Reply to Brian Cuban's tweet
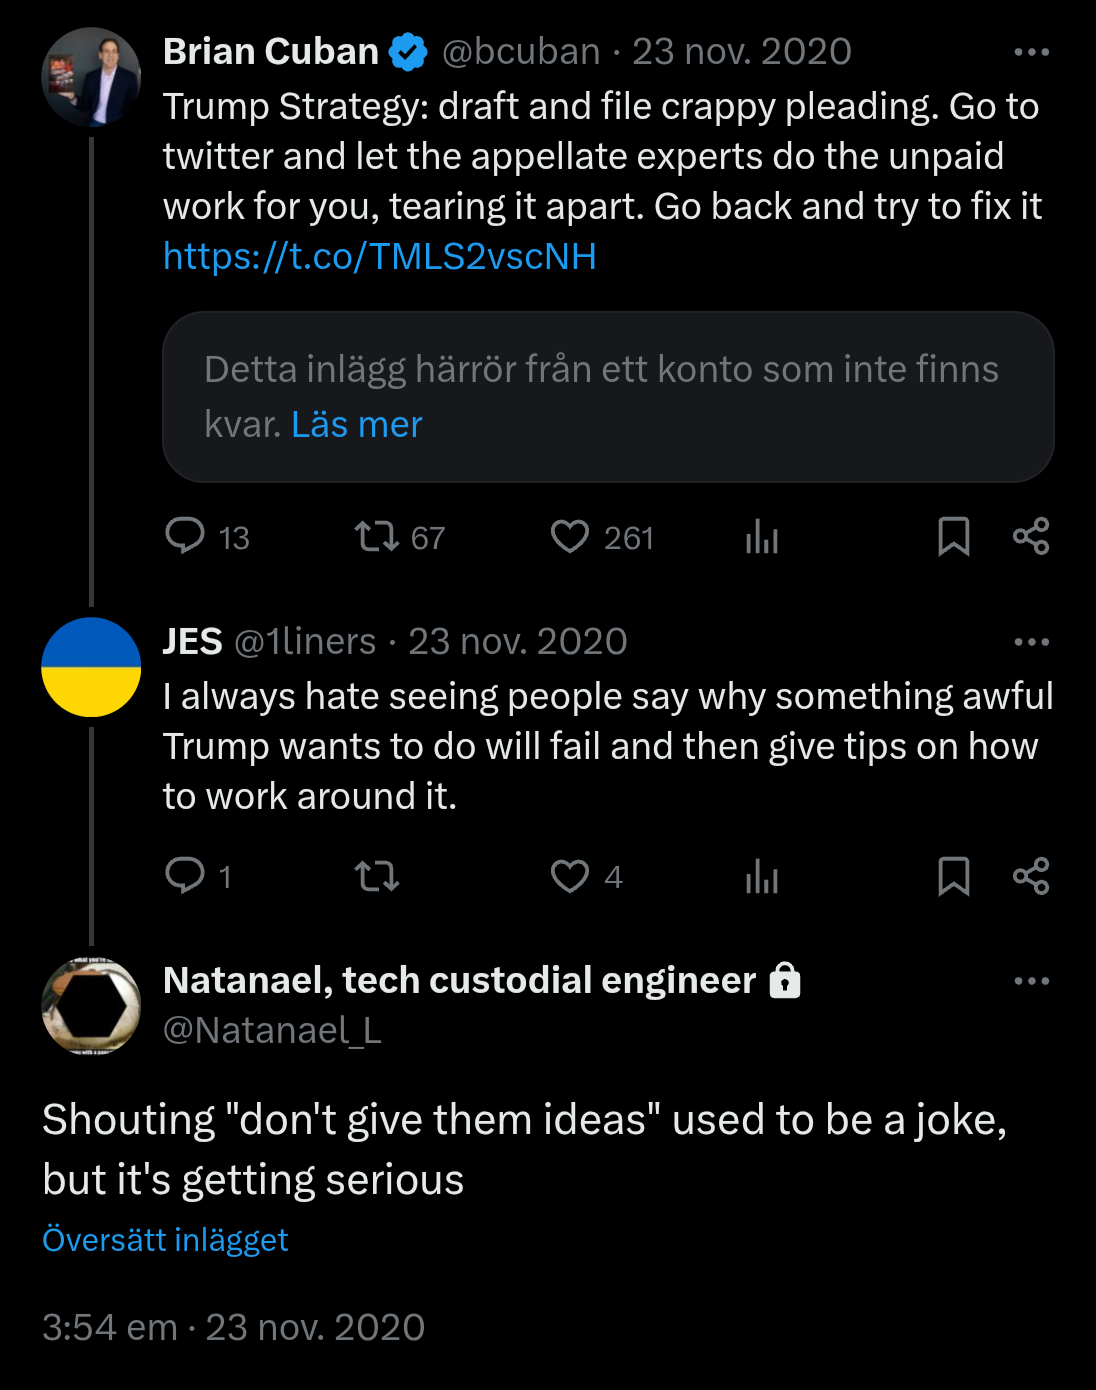The height and width of the screenshot is (1390, 1096). (185, 536)
